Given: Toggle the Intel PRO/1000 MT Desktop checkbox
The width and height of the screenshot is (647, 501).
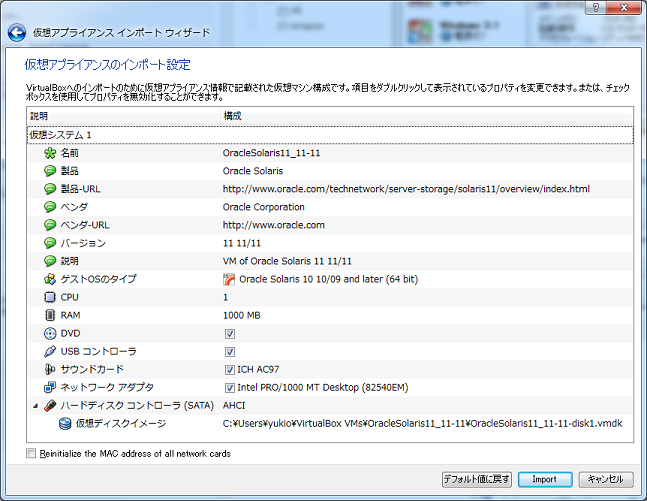Looking at the screenshot, I should (230, 387).
